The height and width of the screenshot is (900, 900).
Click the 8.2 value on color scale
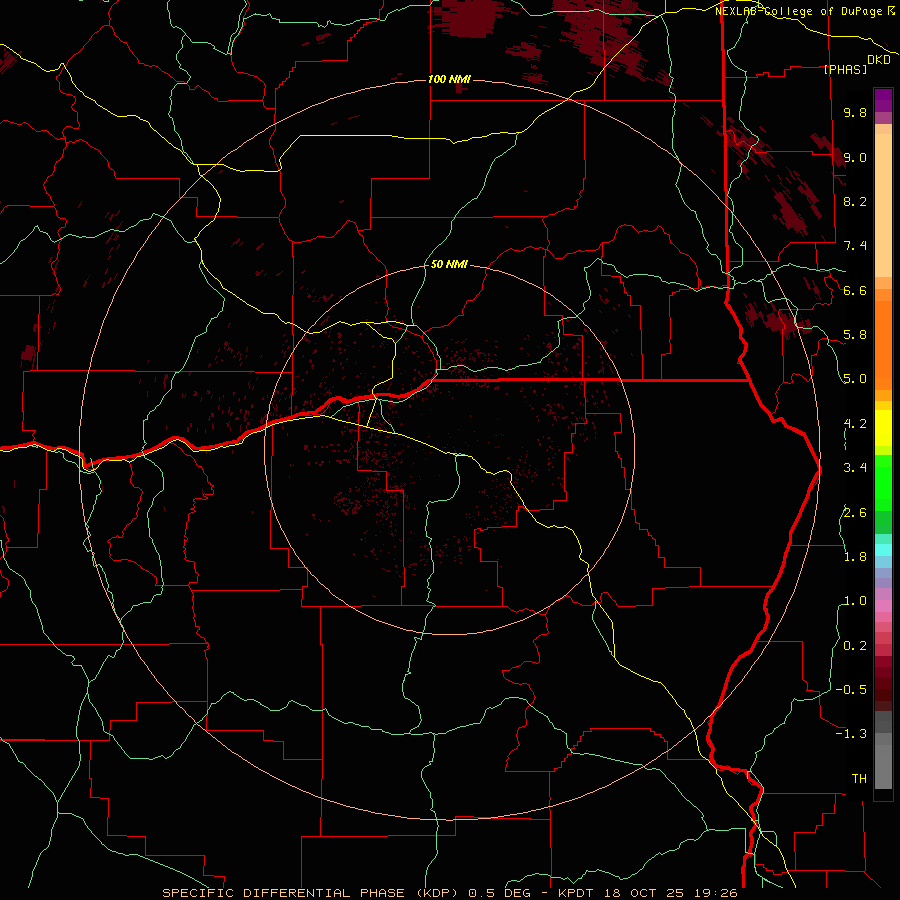click(x=855, y=201)
